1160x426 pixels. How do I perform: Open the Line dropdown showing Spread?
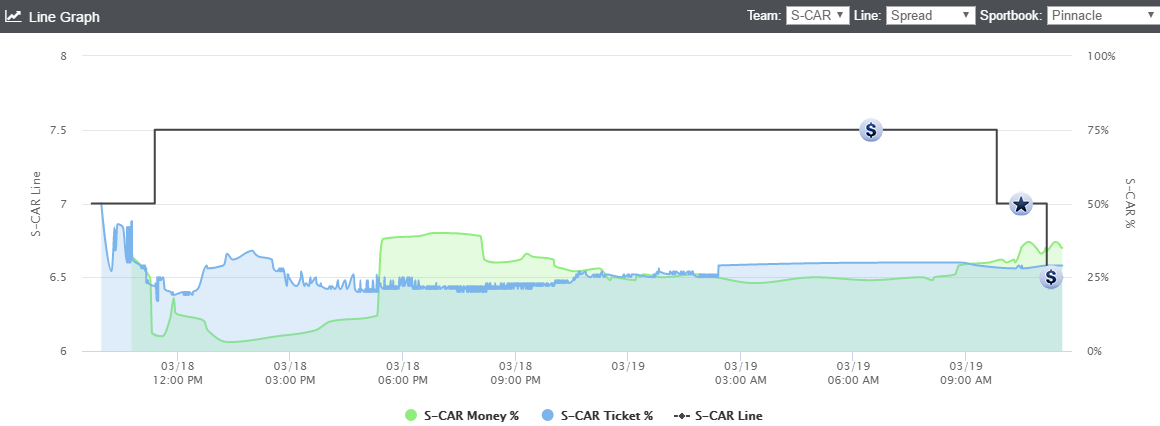[931, 16]
